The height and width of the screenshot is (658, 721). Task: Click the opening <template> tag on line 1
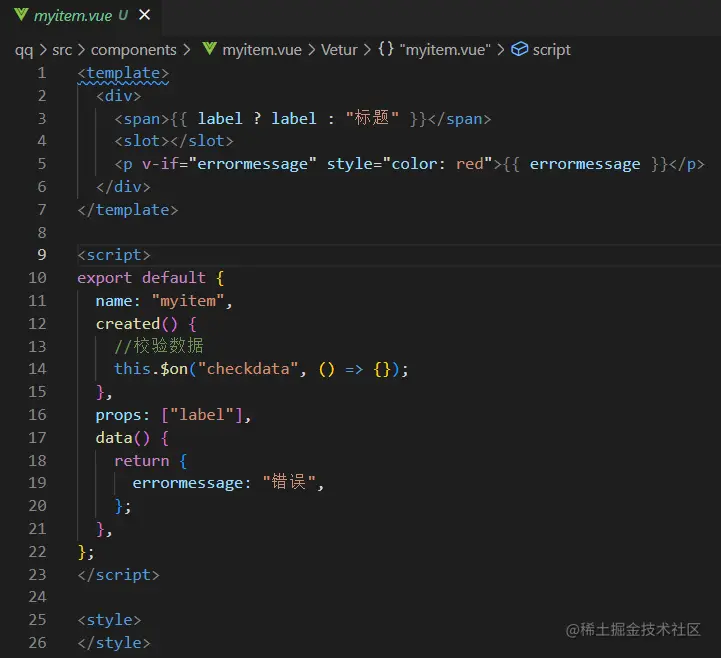(x=123, y=73)
